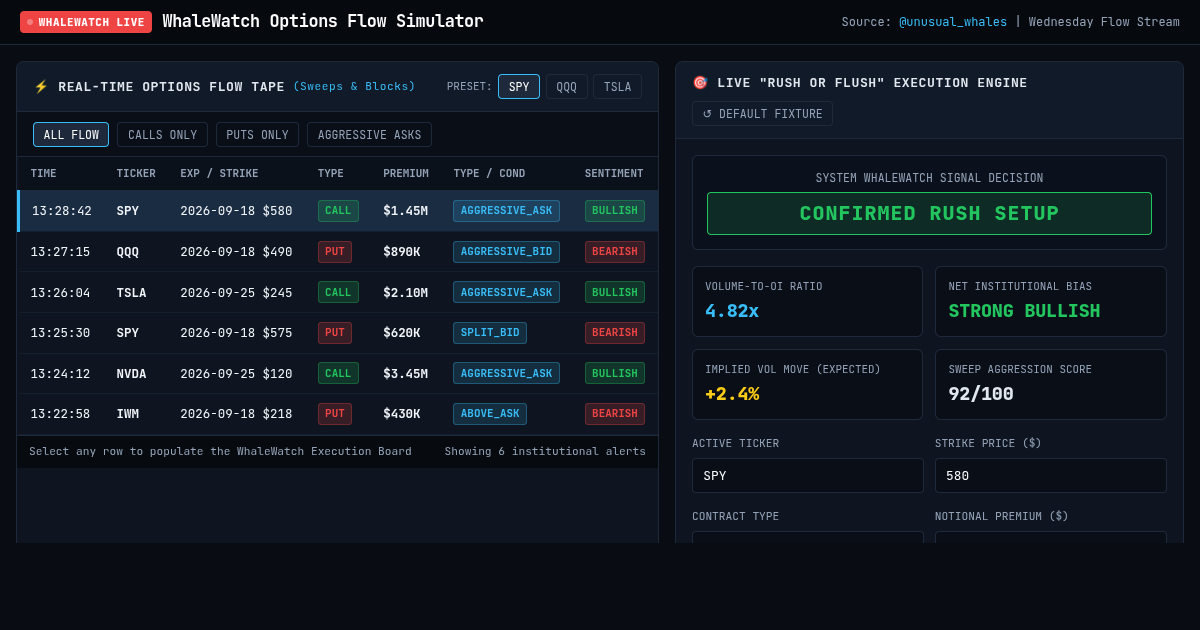
Task: Select the NVDA ticker row
Action: 338,374
